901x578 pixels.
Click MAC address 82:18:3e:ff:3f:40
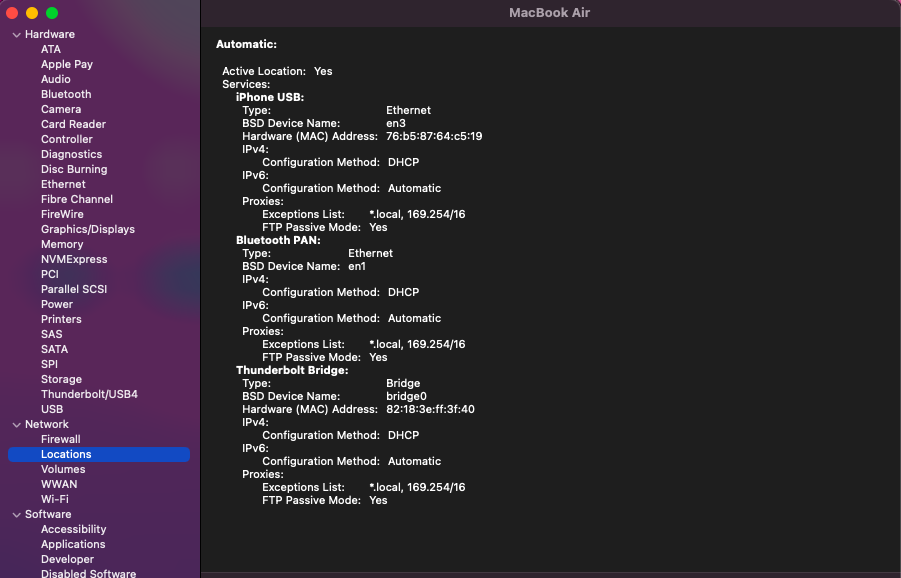(430, 409)
